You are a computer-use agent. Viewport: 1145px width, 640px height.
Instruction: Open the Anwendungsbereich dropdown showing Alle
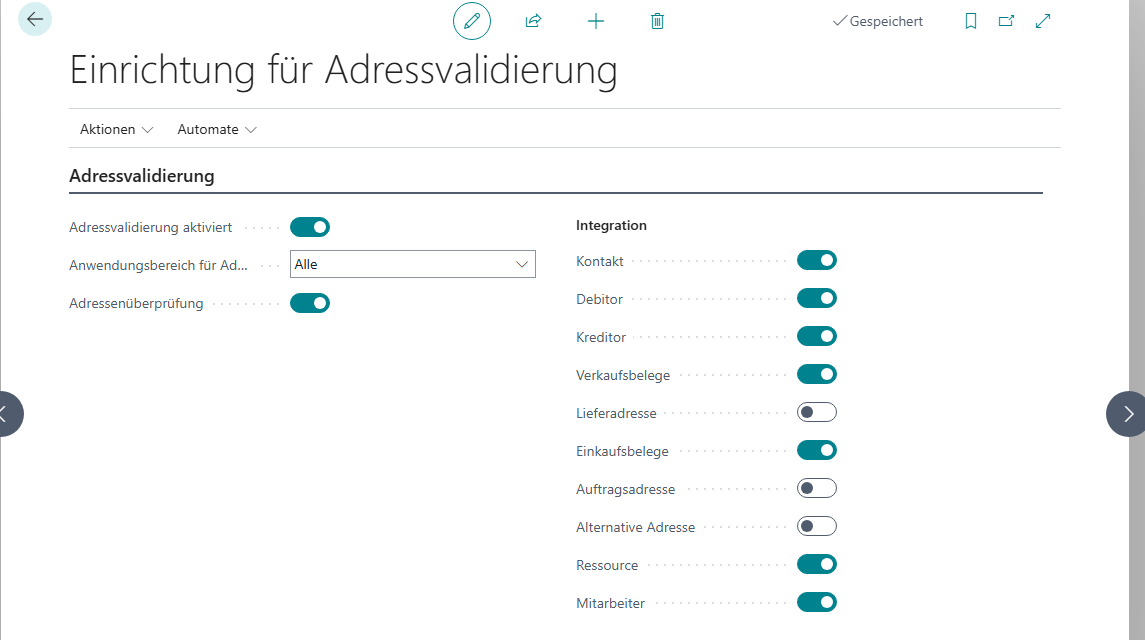coord(413,264)
